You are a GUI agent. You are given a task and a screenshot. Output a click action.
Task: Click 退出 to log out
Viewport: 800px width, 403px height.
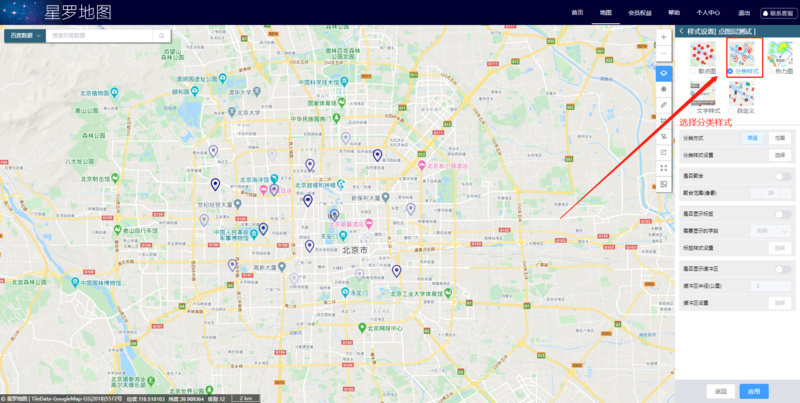(743, 13)
